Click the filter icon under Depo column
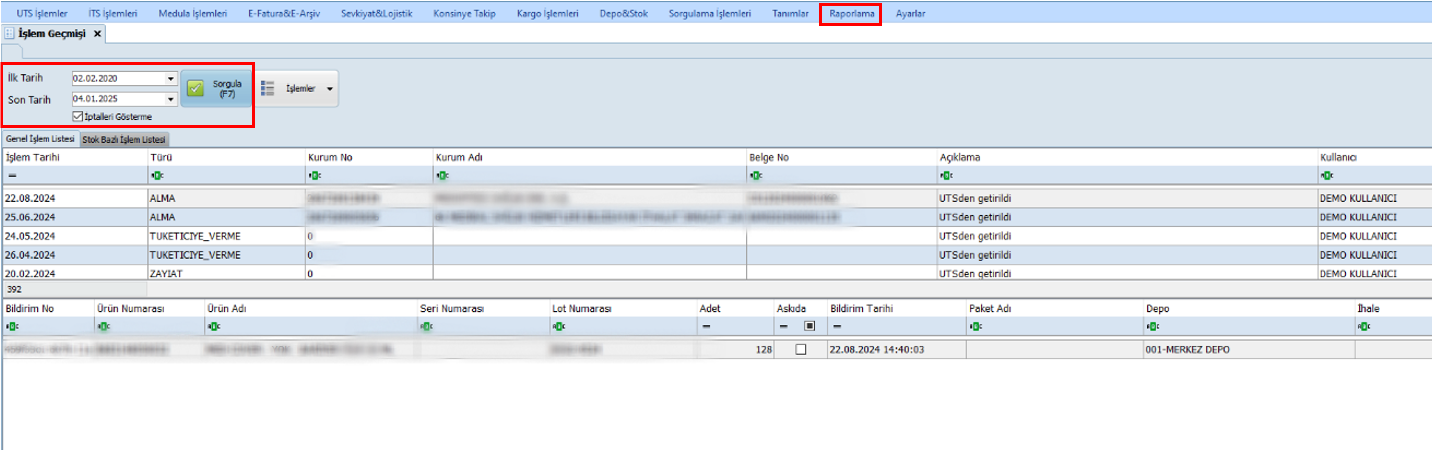 [x=1152, y=326]
